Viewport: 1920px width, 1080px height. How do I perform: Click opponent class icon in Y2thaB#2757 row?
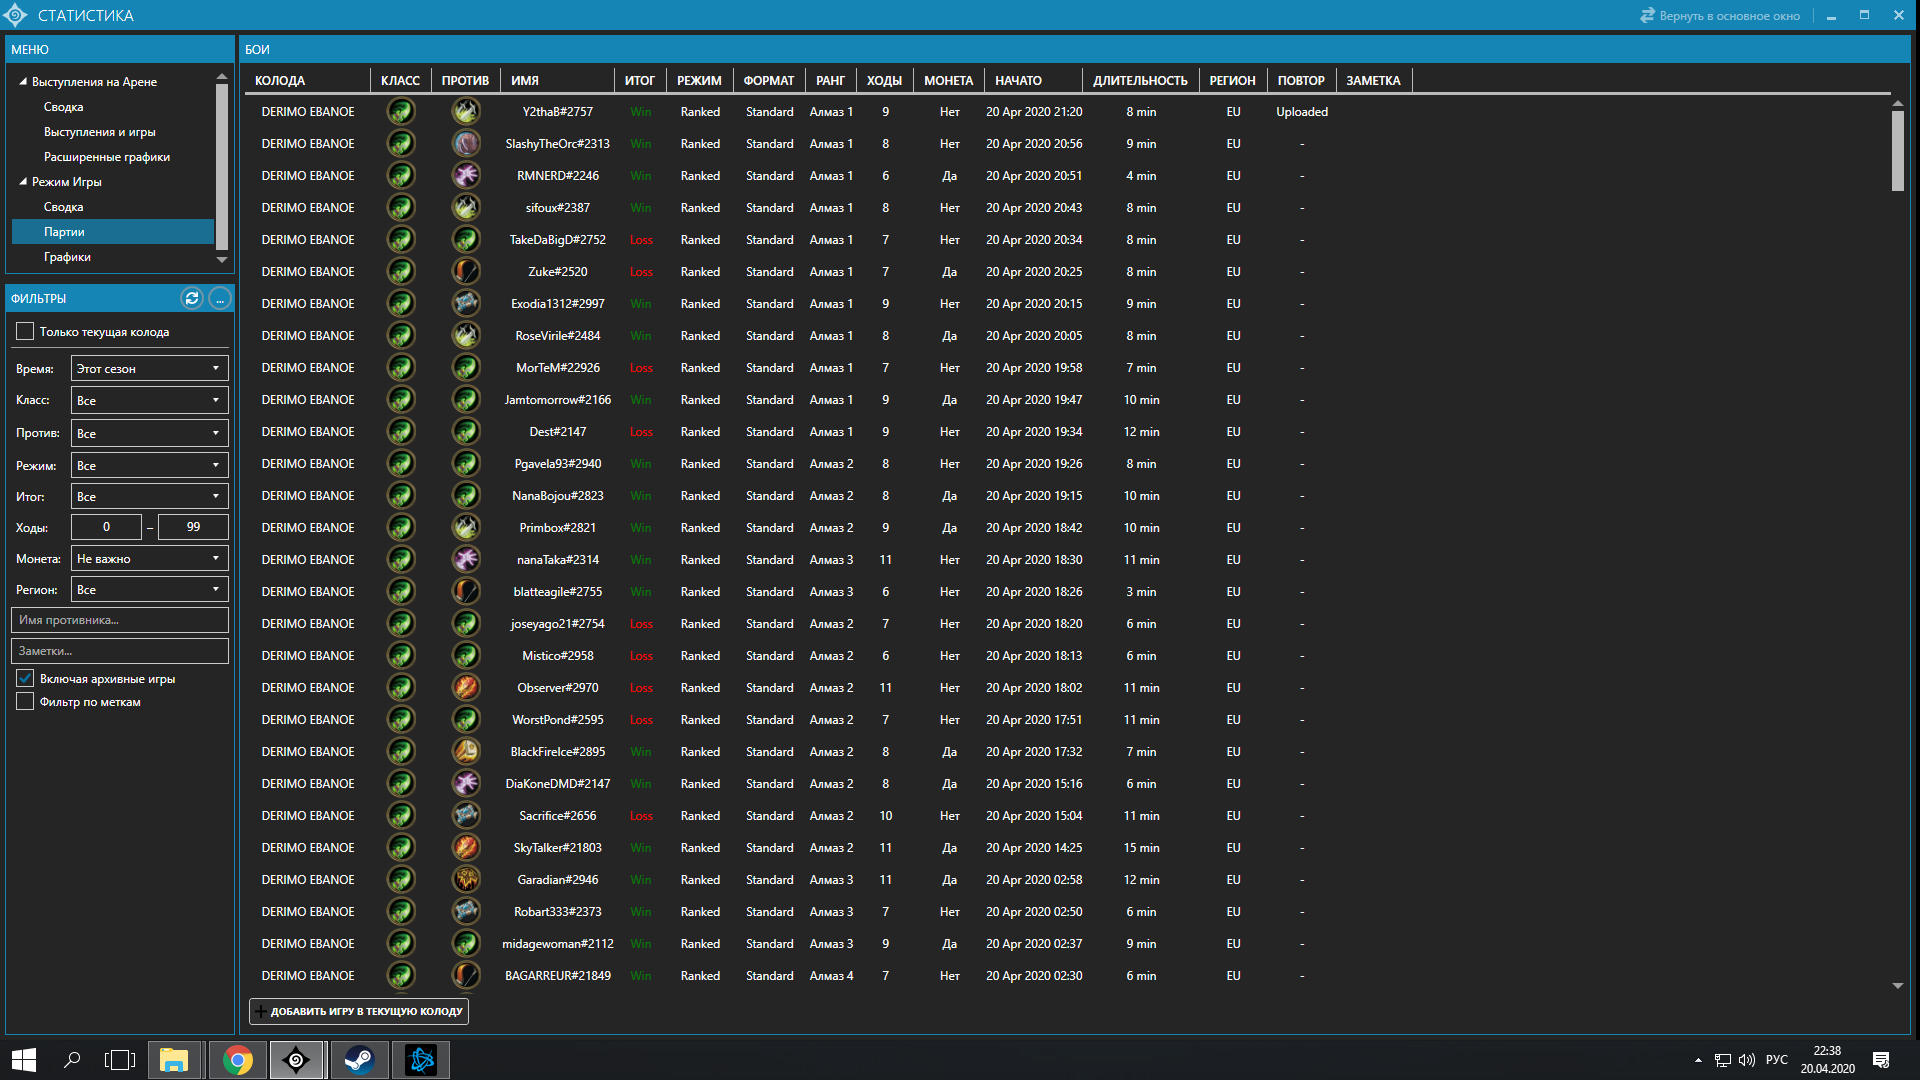[x=465, y=112]
